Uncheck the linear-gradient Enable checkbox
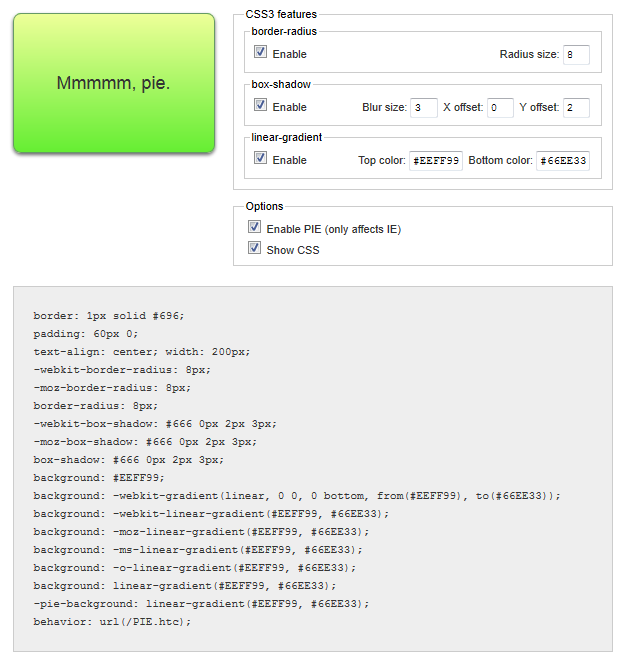 click(260, 159)
